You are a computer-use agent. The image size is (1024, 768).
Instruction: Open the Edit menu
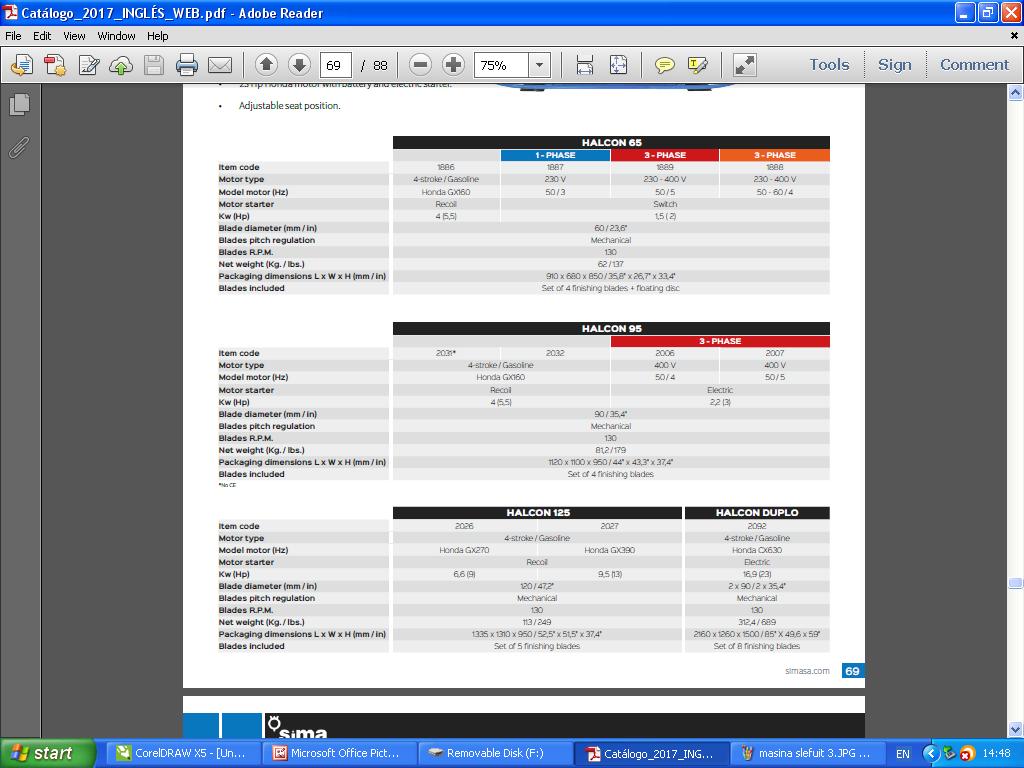(x=42, y=36)
